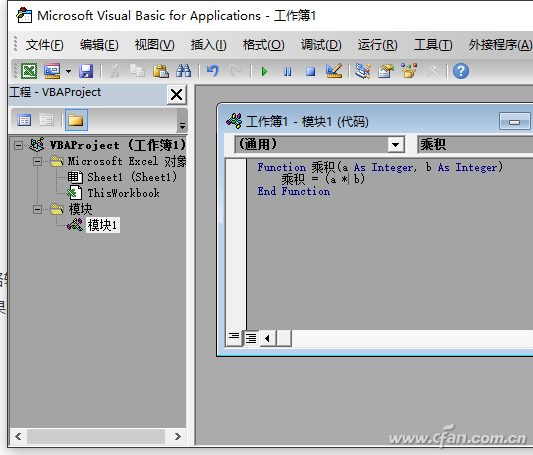Switch to Full Module View button

point(251,338)
